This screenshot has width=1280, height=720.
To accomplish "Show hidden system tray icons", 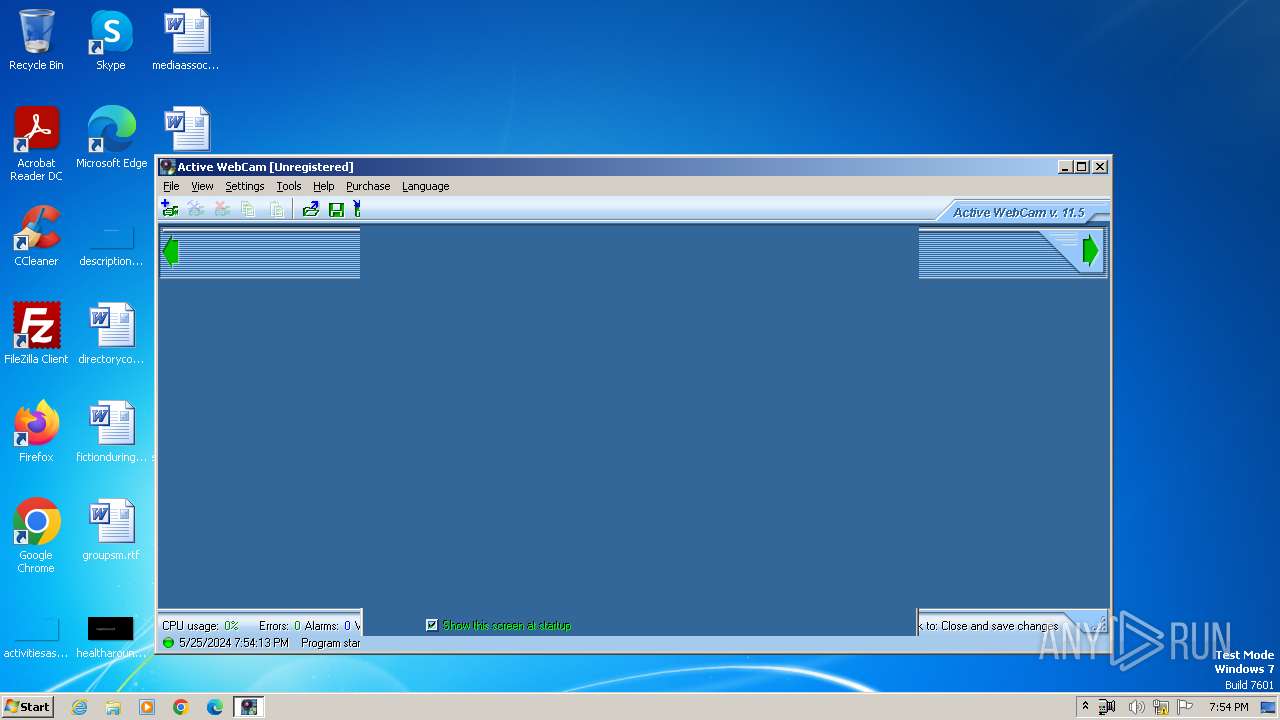I will [x=1085, y=707].
